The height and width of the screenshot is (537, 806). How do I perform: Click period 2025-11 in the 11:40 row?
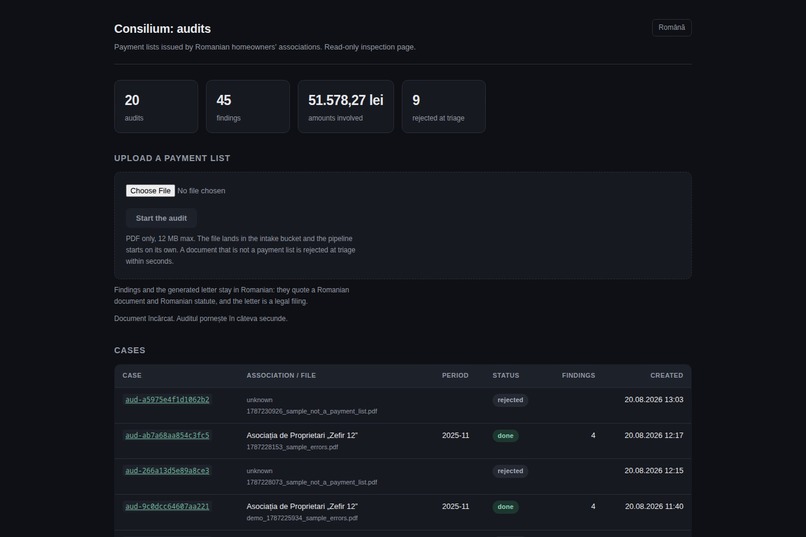coord(455,506)
